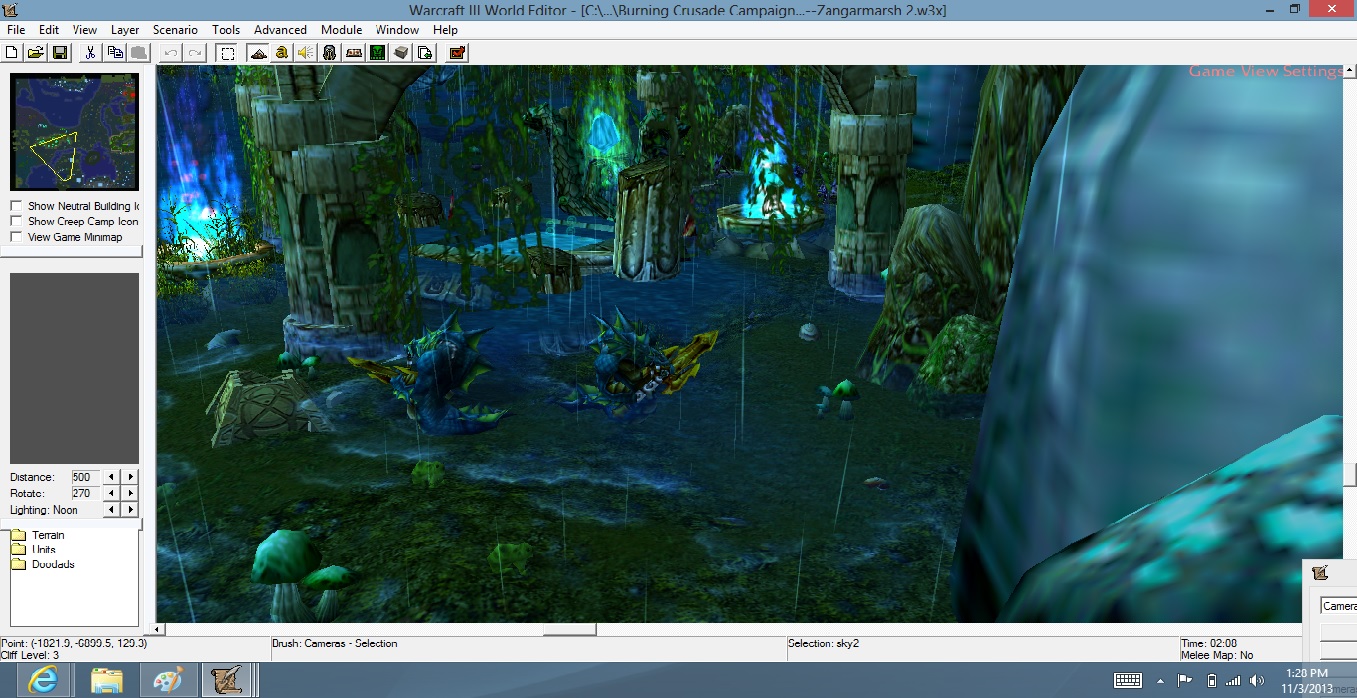Screen dimensions: 1357x698
Task: Click the viewport's scroll-left arrow
Action: tap(155, 630)
